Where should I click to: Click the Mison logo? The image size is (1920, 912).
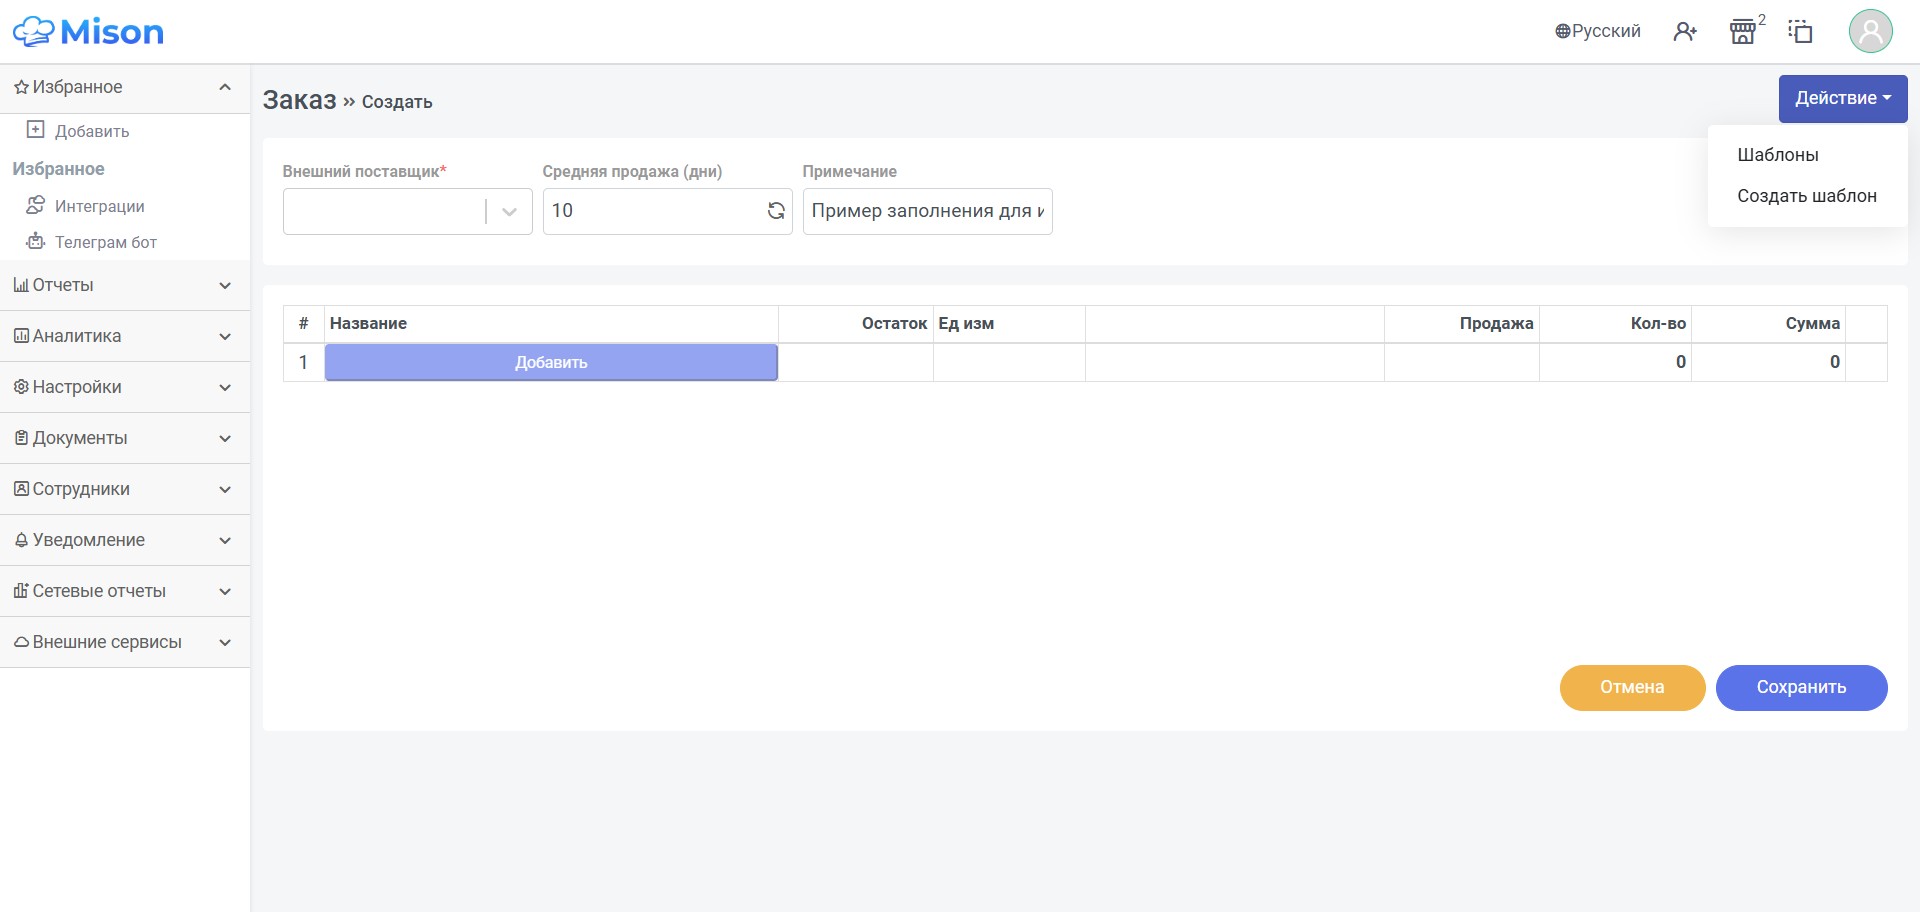[x=88, y=32]
